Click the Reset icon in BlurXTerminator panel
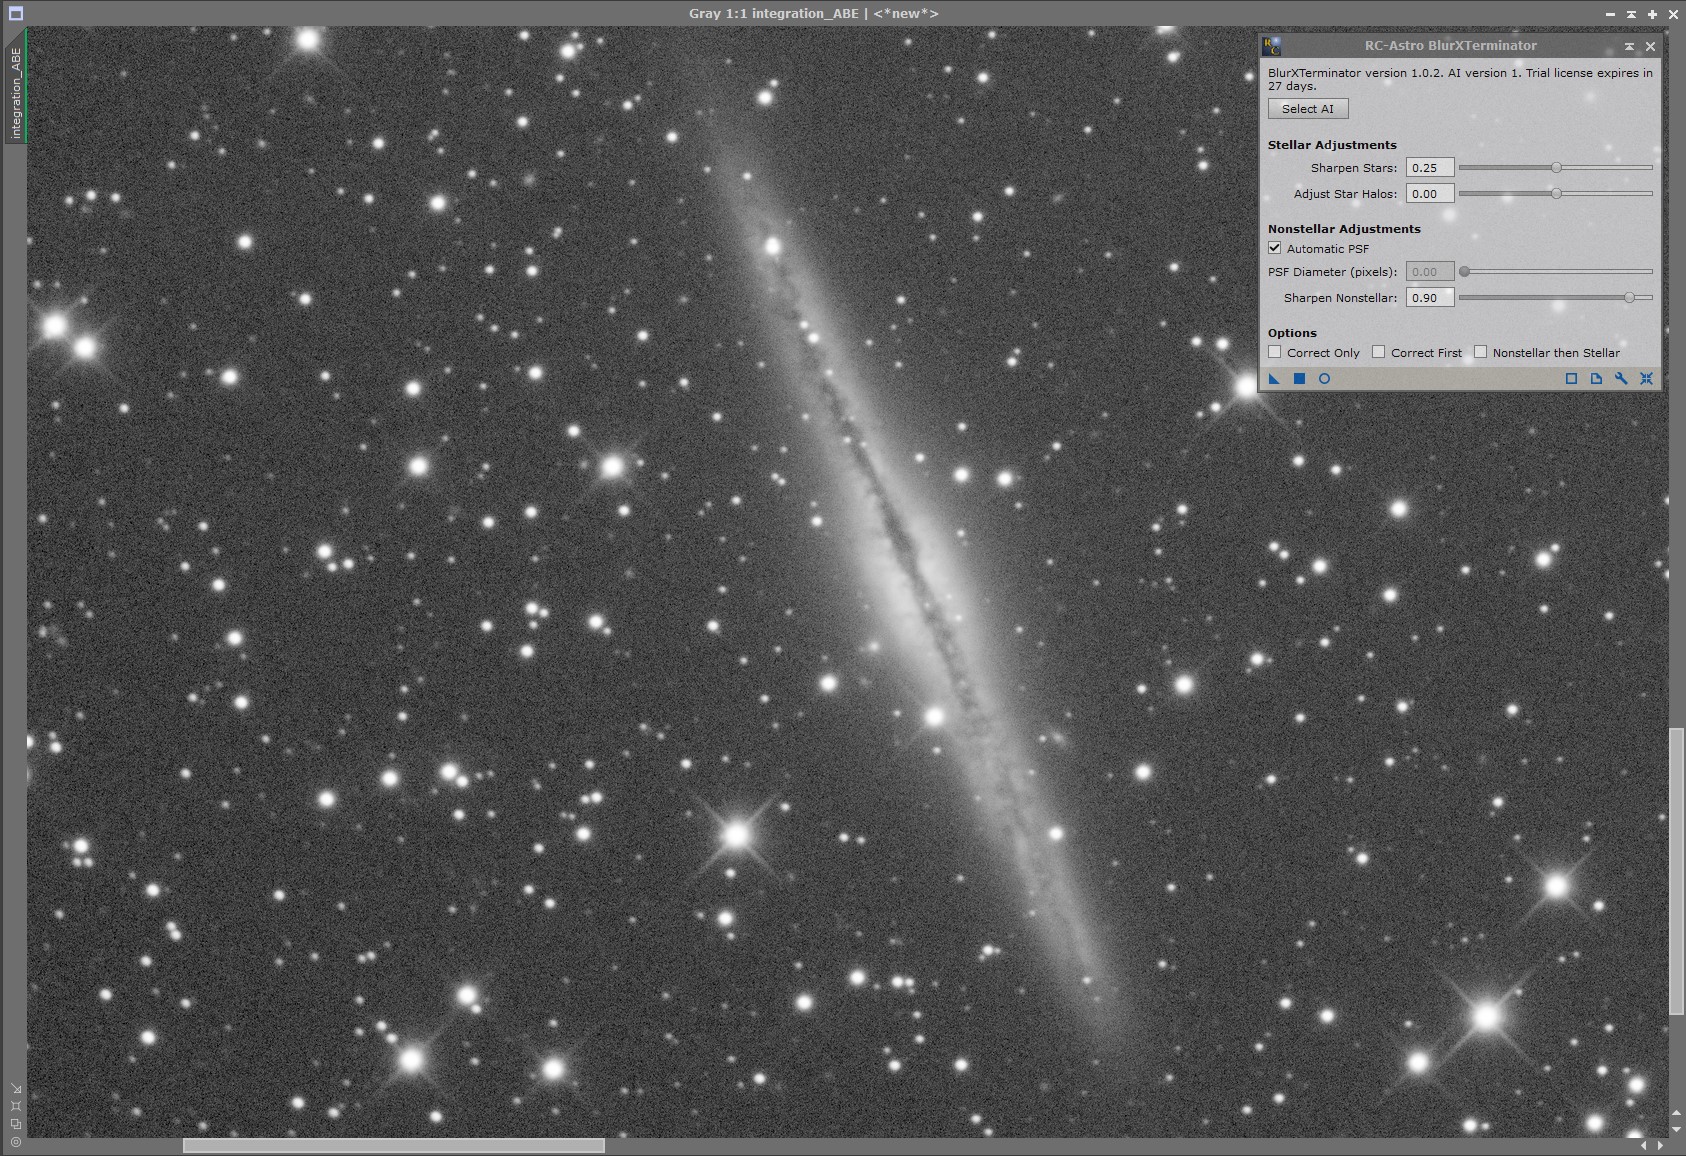 (x=1646, y=379)
